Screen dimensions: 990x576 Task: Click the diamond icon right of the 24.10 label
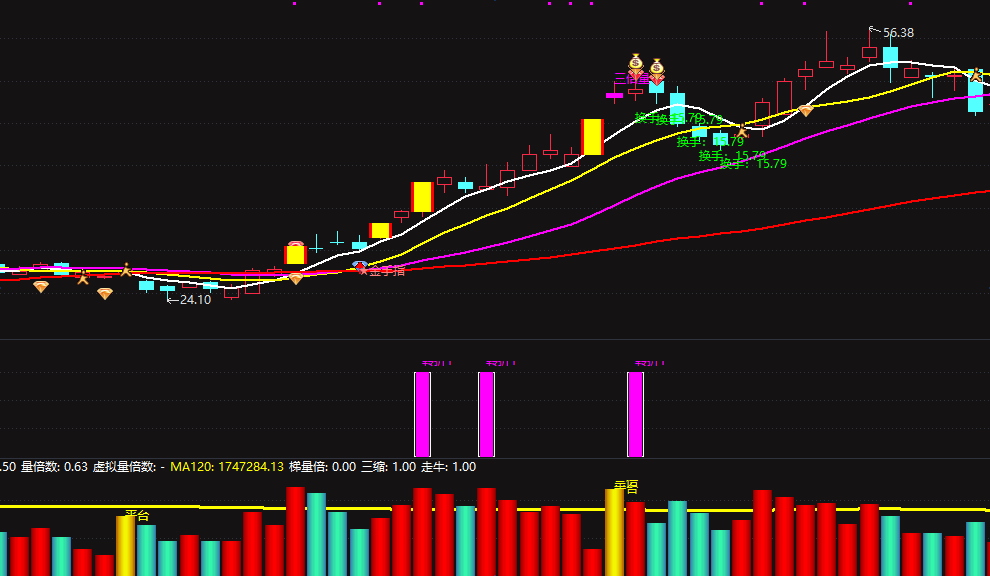(x=295, y=279)
